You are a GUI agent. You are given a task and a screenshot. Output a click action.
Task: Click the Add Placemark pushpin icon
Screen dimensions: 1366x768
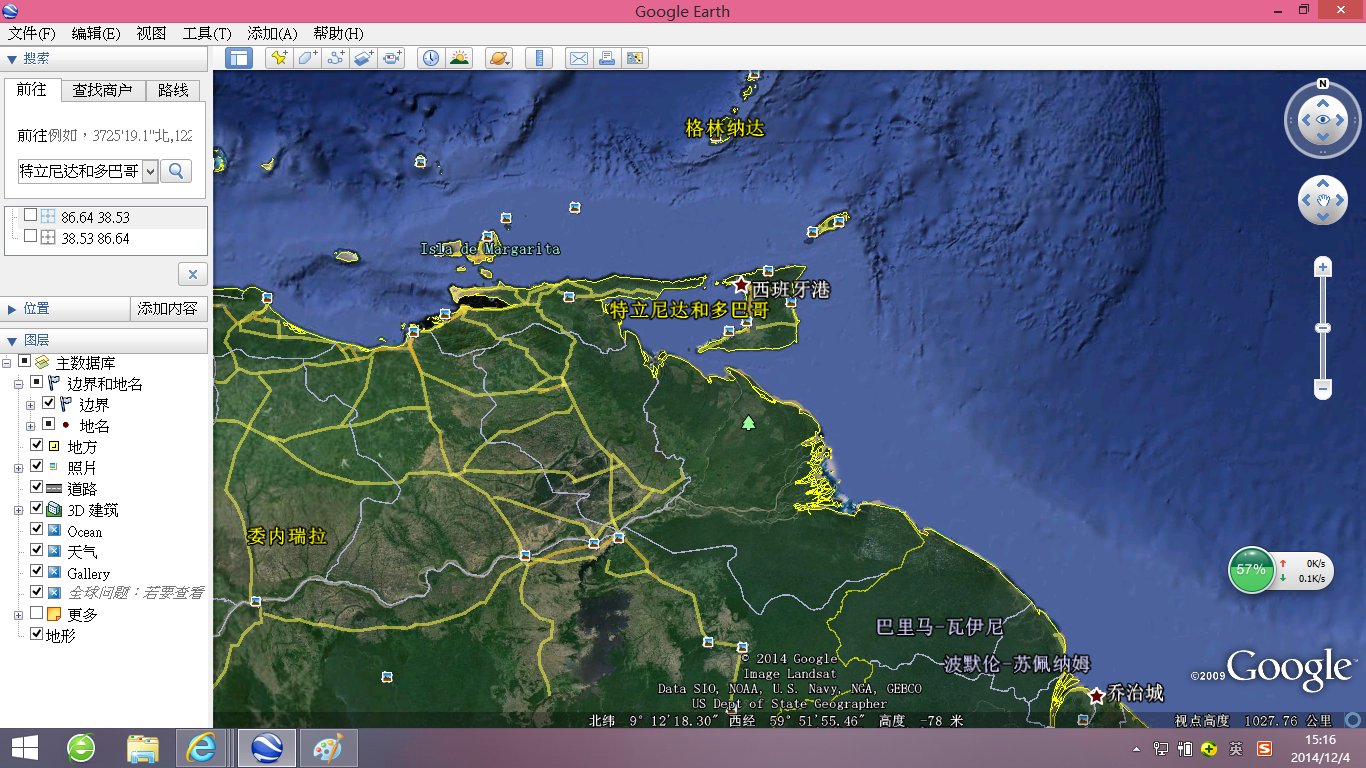pyautogui.click(x=277, y=58)
